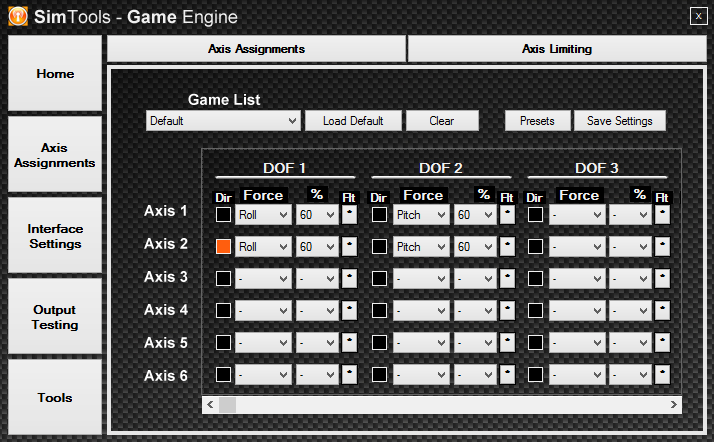Expand Axis 2 DOF 2 percent dropdown
The height and width of the screenshot is (442, 714).
click(x=476, y=246)
